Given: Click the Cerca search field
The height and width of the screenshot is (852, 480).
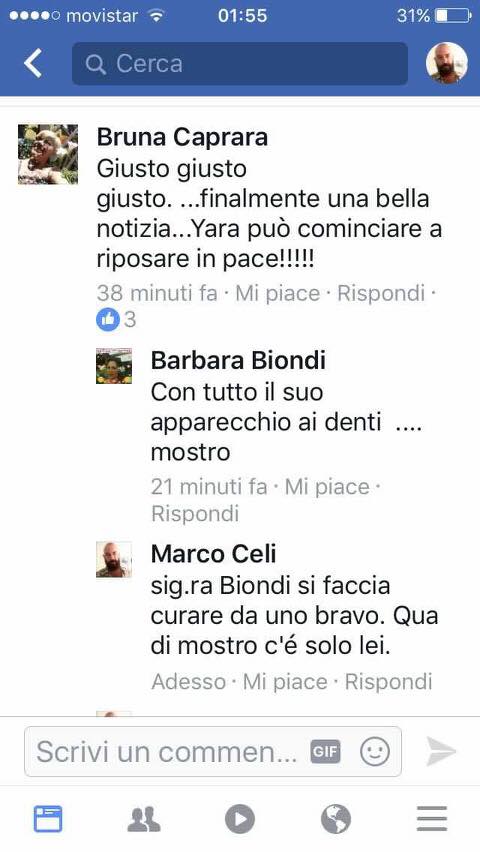Looking at the screenshot, I should 240,64.
